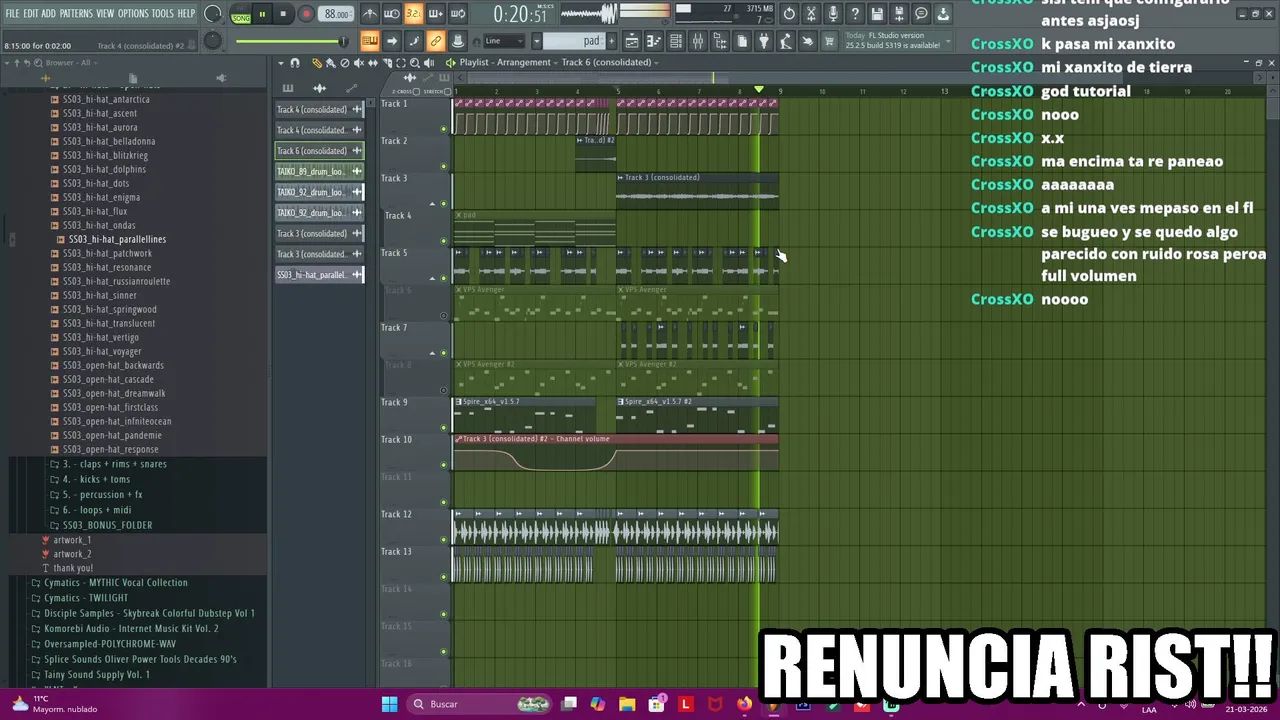Screen dimensions: 1280x720
Task: Open the Line snap dropdown
Action: click(x=505, y=41)
